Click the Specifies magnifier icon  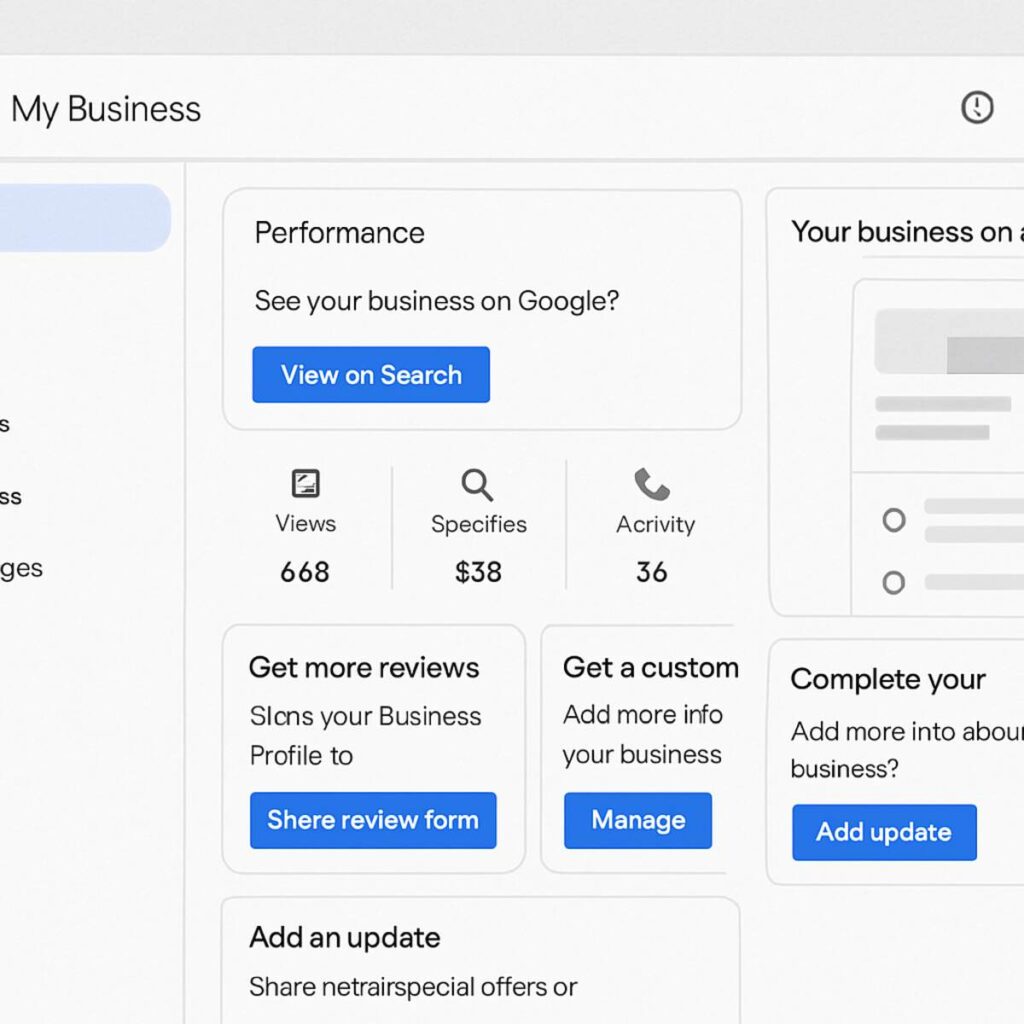[x=477, y=485]
